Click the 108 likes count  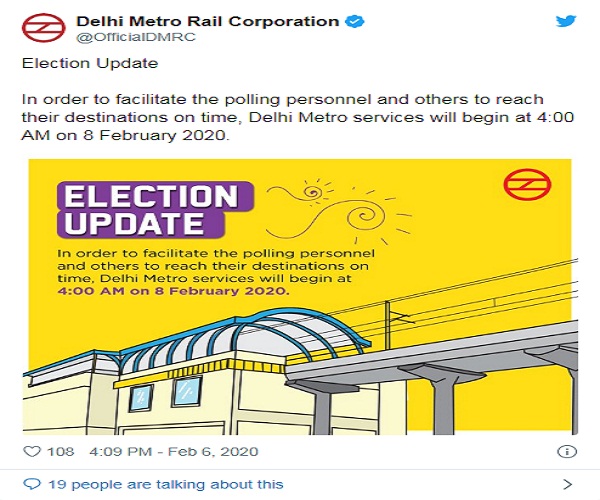point(60,451)
